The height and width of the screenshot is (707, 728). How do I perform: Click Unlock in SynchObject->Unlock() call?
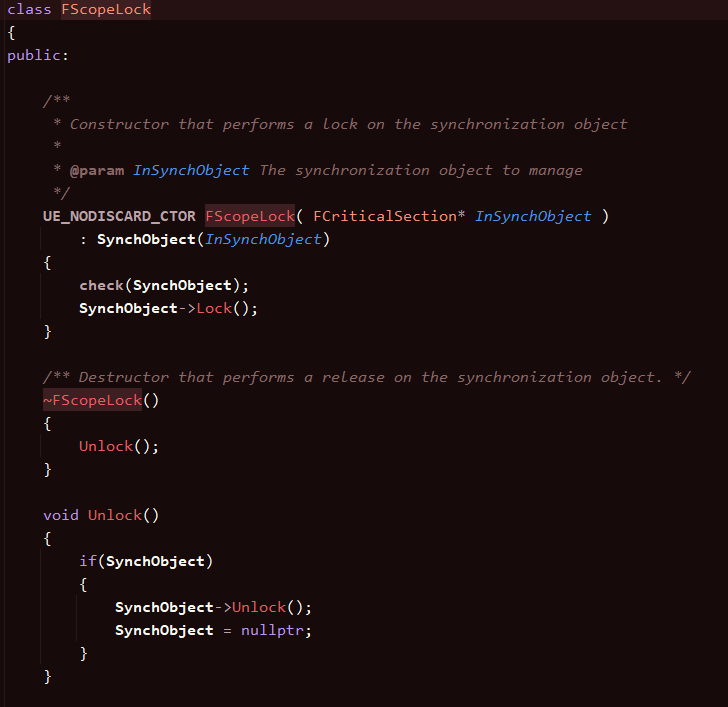pos(258,607)
